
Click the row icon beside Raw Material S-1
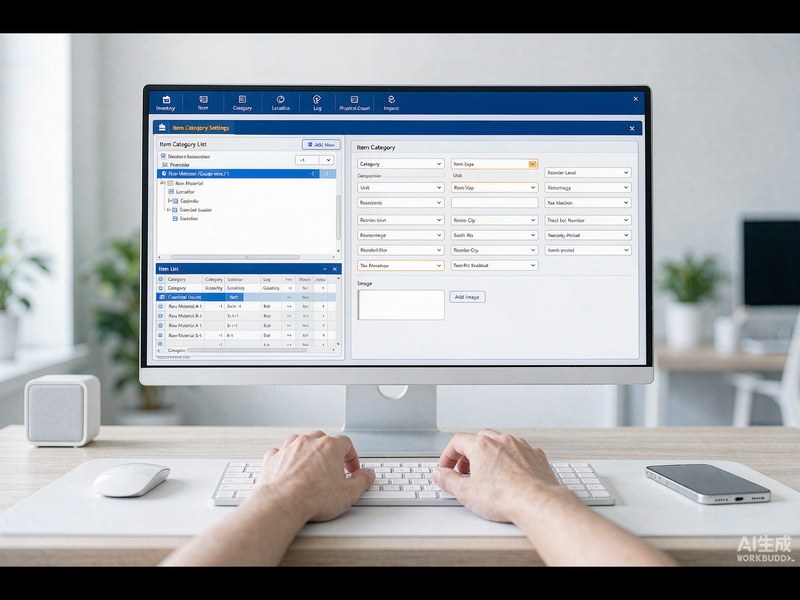(161, 335)
